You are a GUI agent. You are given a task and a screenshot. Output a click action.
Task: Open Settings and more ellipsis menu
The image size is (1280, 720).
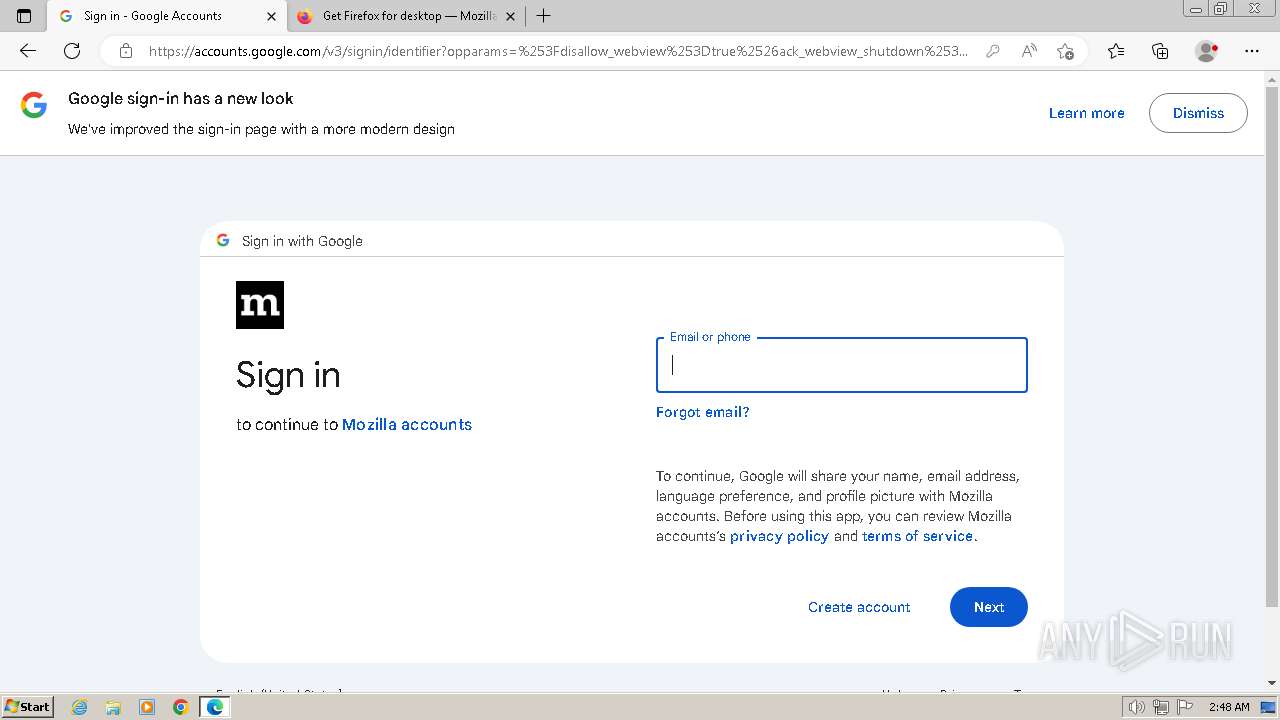point(1252,51)
